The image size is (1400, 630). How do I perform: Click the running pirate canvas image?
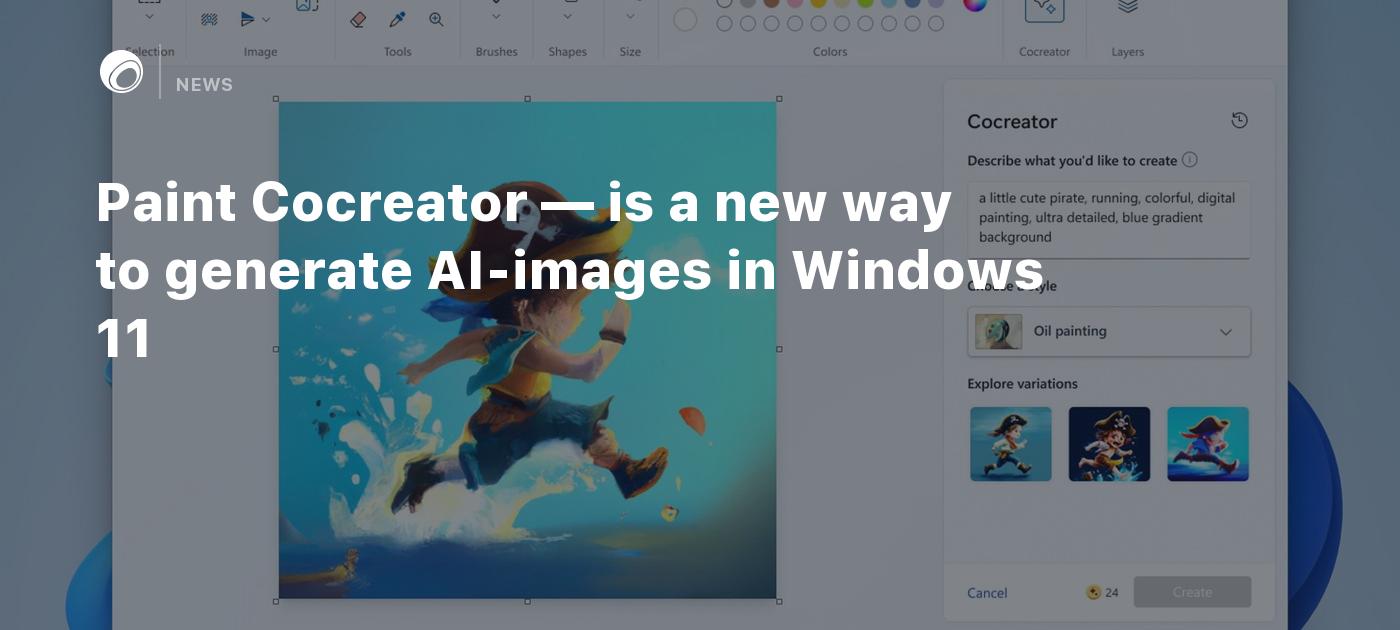527,350
